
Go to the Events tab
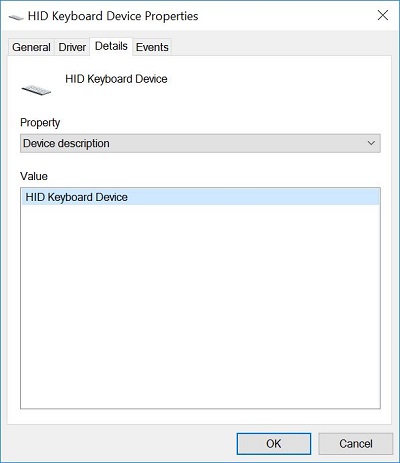152,47
